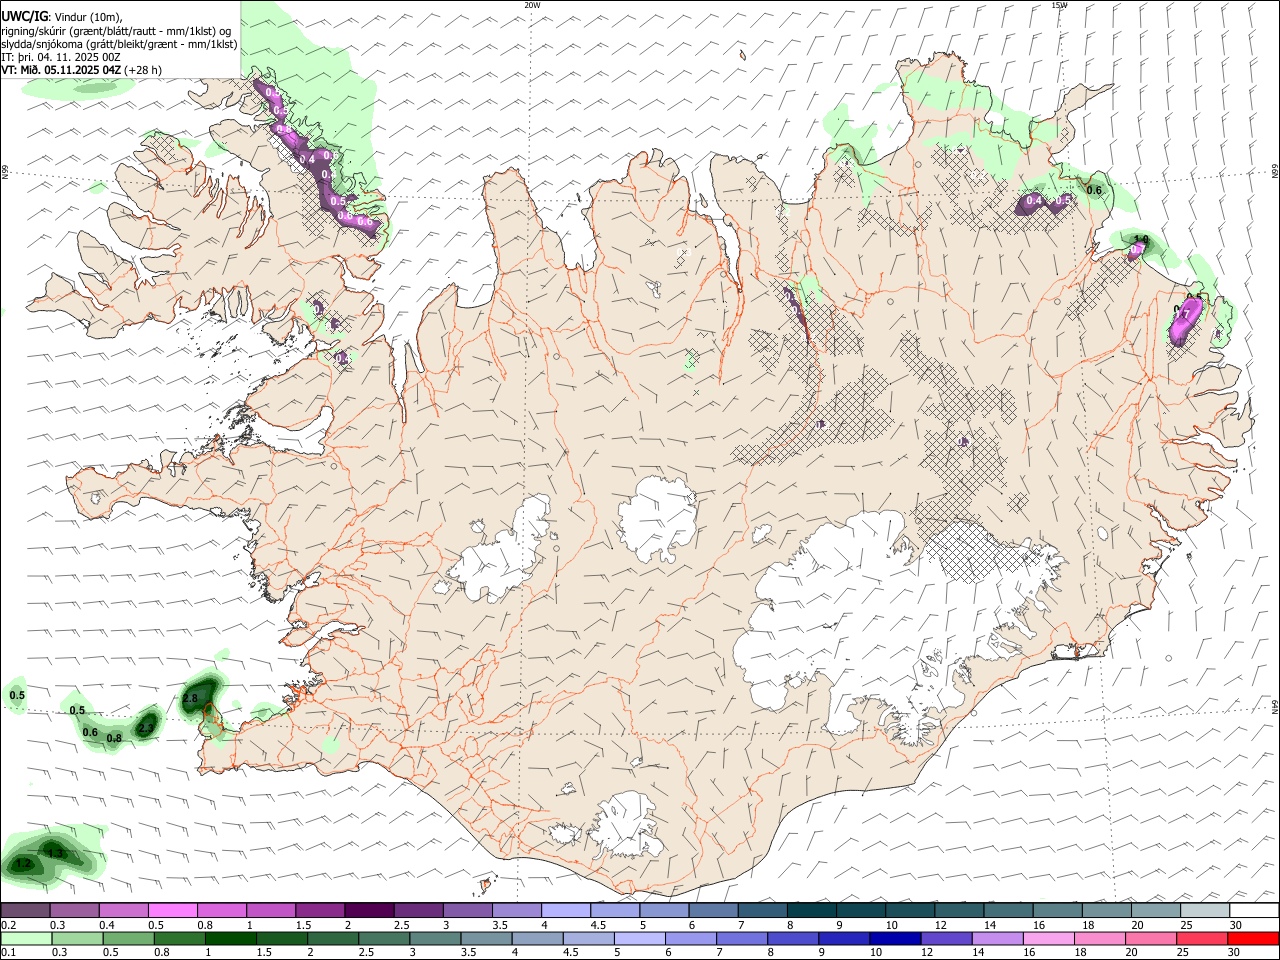1280x960 pixels.
Task: Click the "2.8" rainfall value on the map
Action: [191, 697]
